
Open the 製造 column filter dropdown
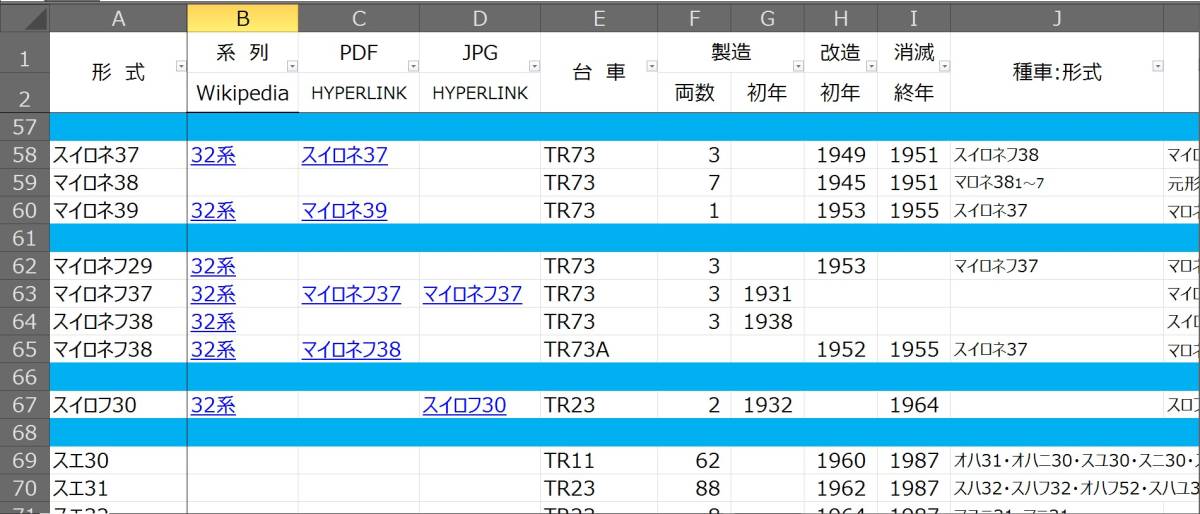coord(798,67)
